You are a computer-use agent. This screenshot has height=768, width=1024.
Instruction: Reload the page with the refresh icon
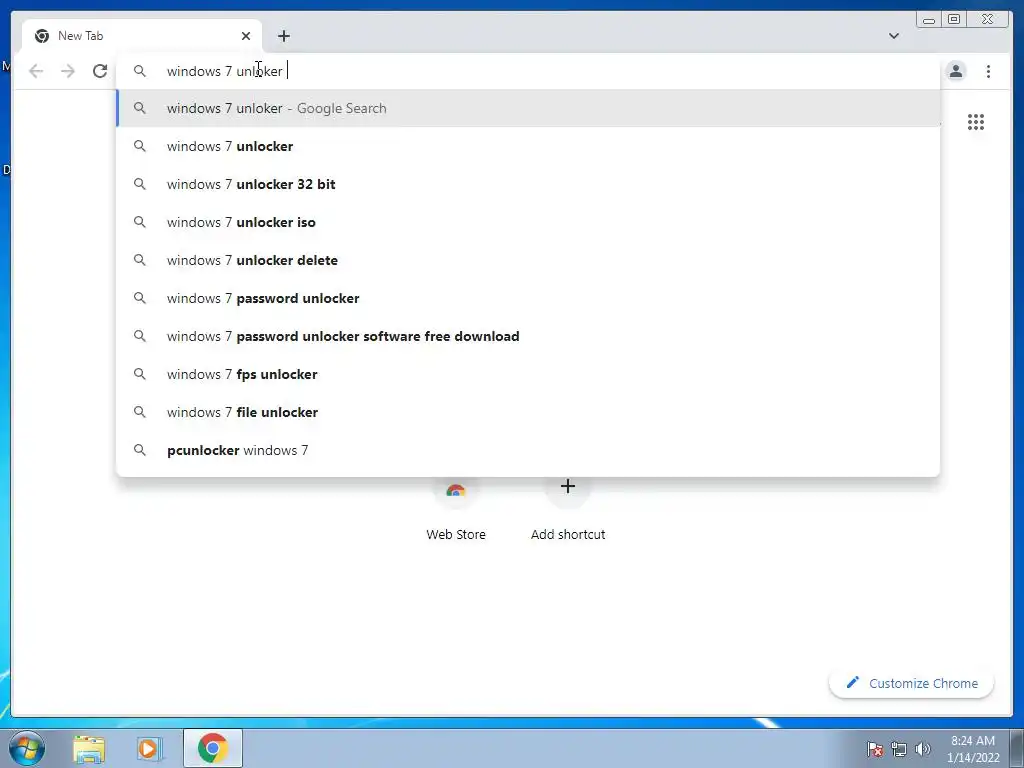click(100, 71)
